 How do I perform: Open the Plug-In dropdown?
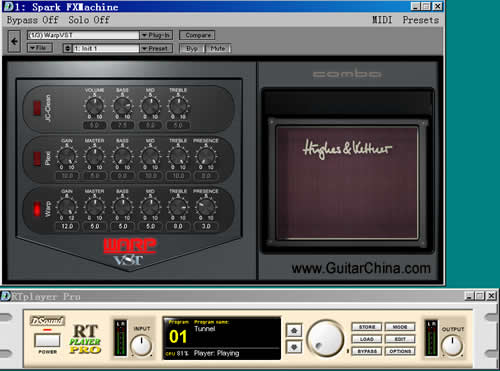point(156,35)
